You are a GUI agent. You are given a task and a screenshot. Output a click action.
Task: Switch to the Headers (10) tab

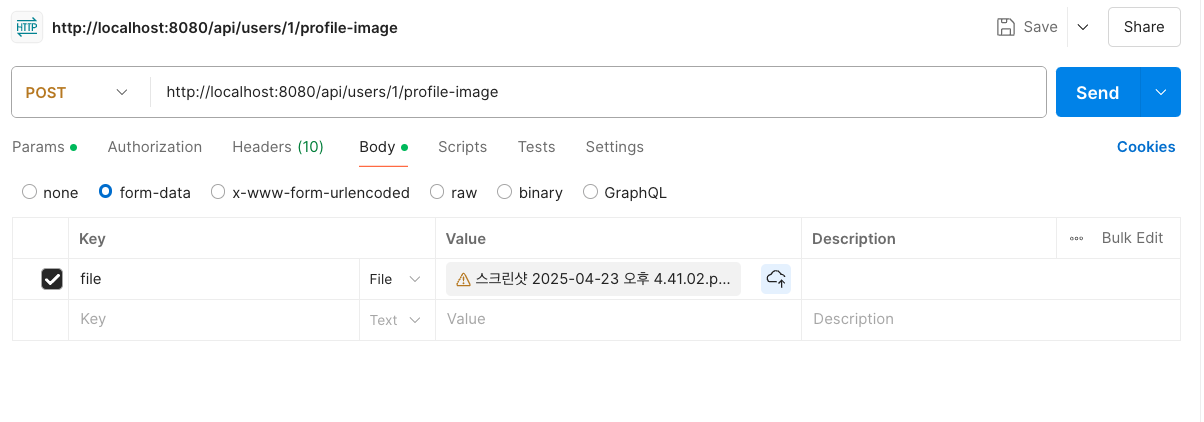[278, 147]
